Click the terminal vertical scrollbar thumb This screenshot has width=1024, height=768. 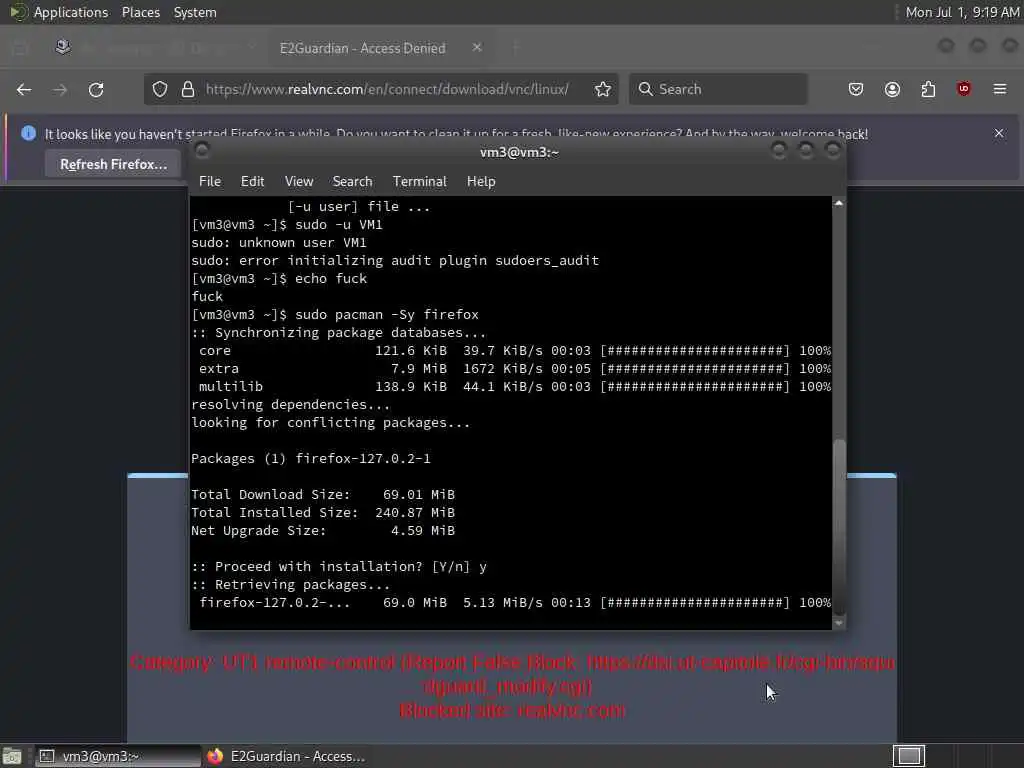tap(839, 528)
